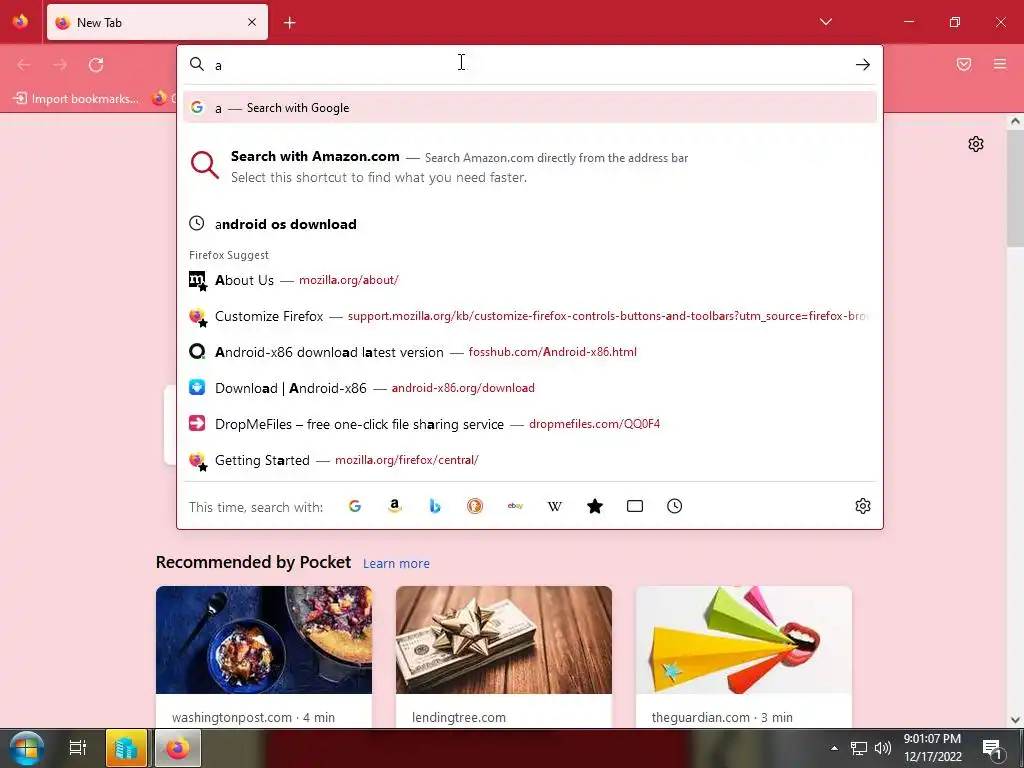Open the Firefox application menu (hamburger)
1024x768 pixels.
click(x=1000, y=64)
